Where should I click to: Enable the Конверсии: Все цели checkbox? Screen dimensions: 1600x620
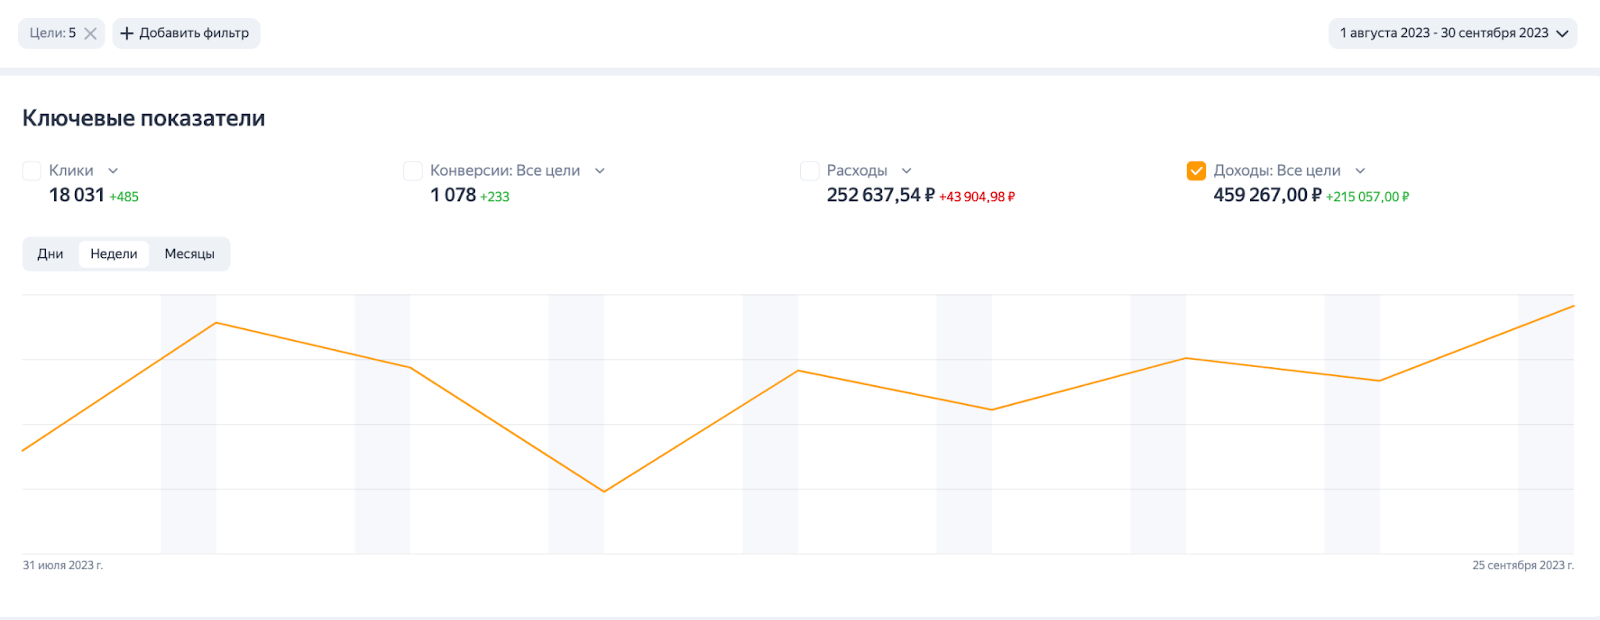pyautogui.click(x=412, y=171)
